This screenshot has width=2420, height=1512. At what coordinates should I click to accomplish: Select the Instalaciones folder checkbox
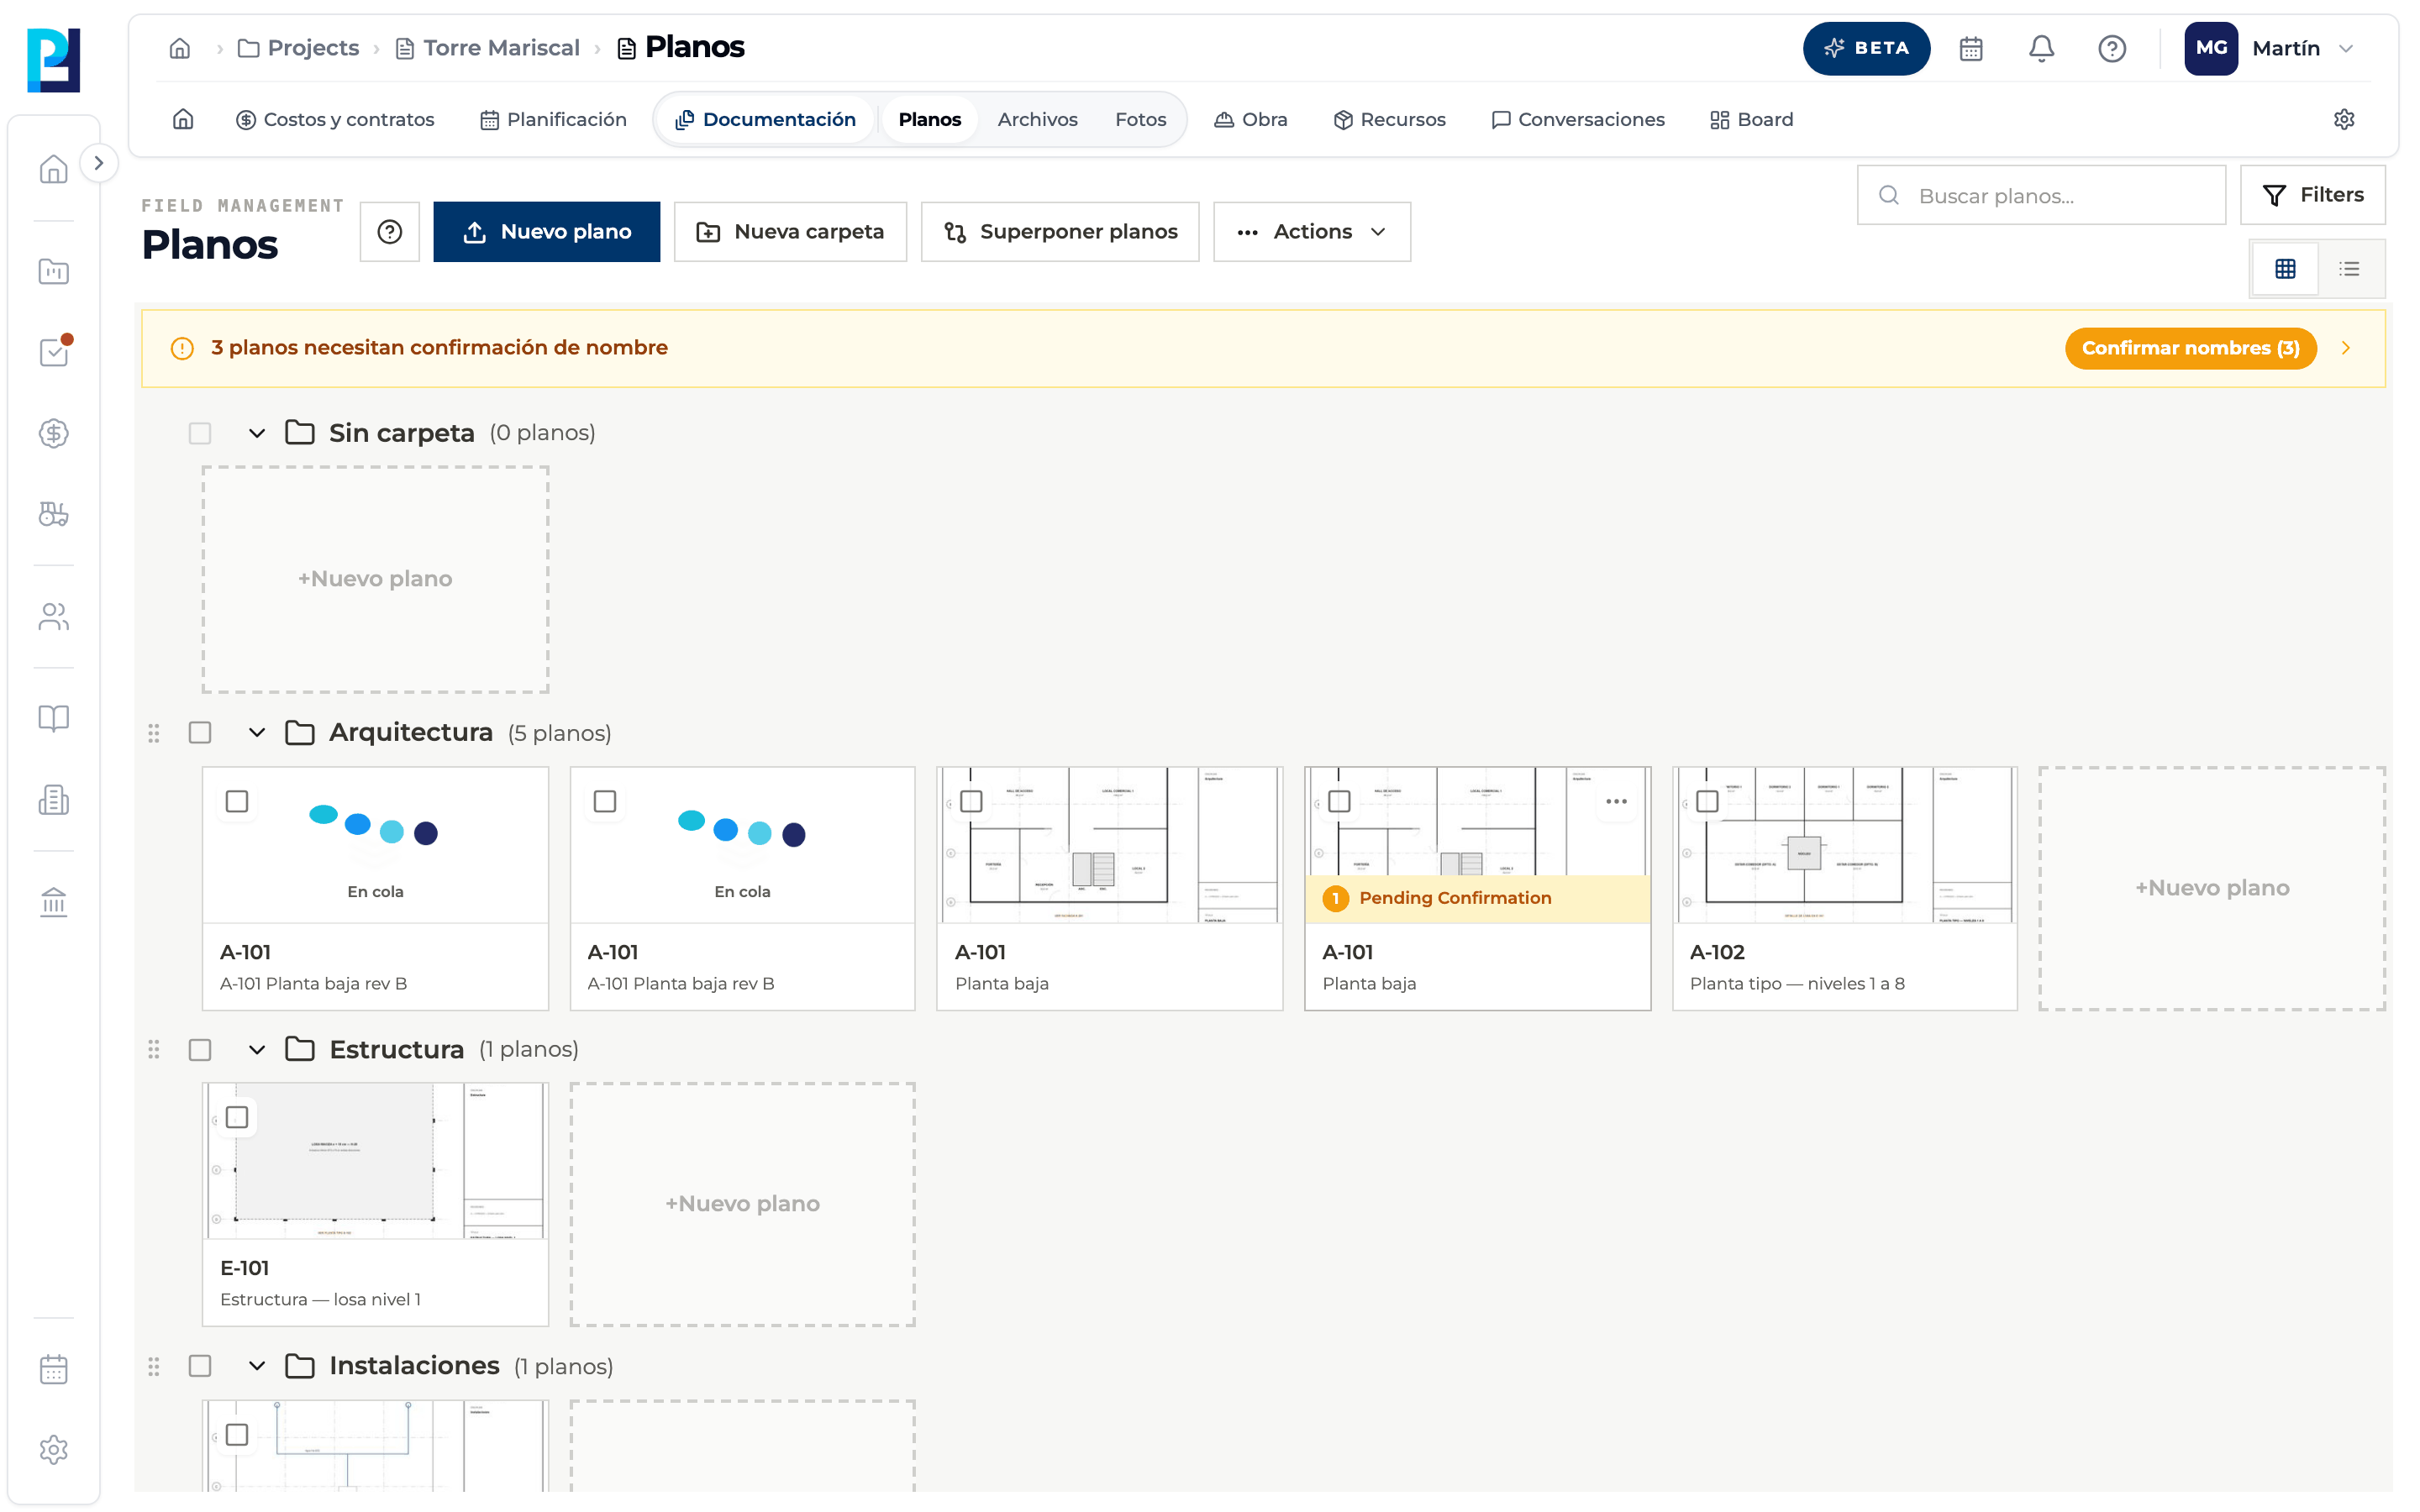pyautogui.click(x=200, y=1366)
